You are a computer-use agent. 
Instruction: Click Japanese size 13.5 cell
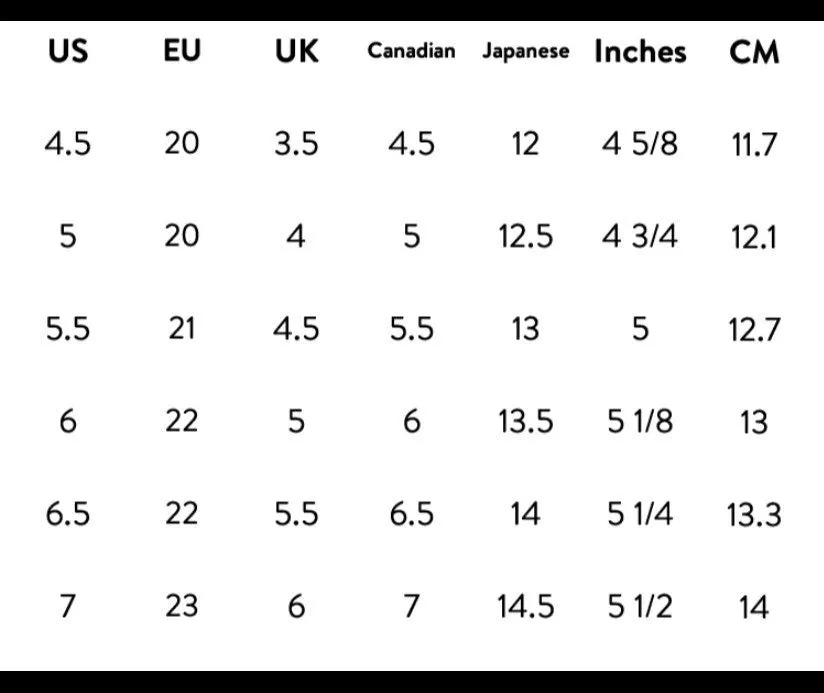pyautogui.click(x=526, y=421)
